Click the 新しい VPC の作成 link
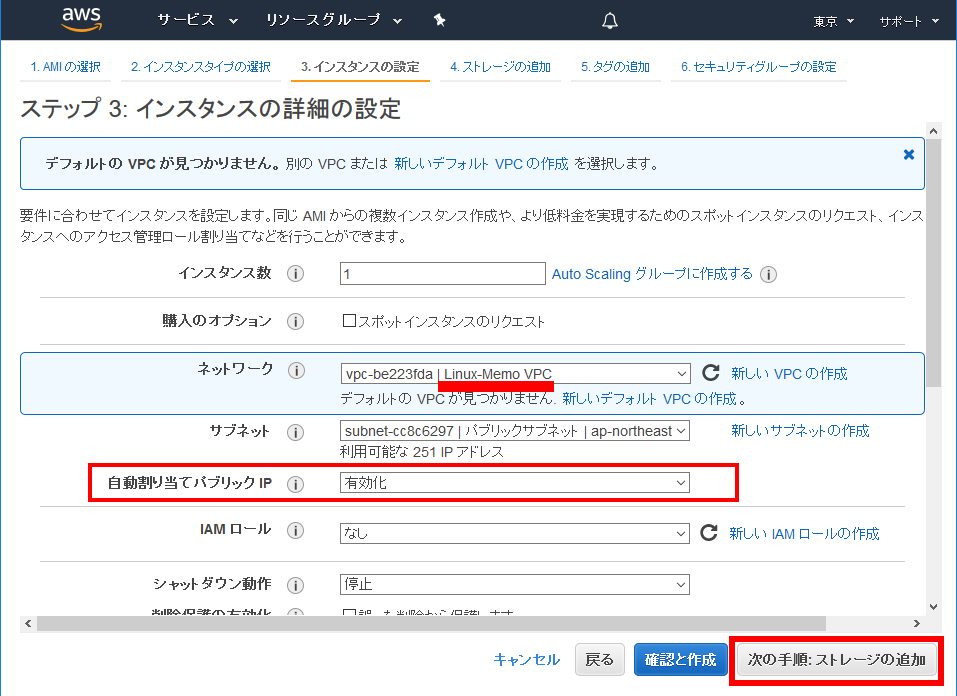957x696 pixels. coord(788,374)
